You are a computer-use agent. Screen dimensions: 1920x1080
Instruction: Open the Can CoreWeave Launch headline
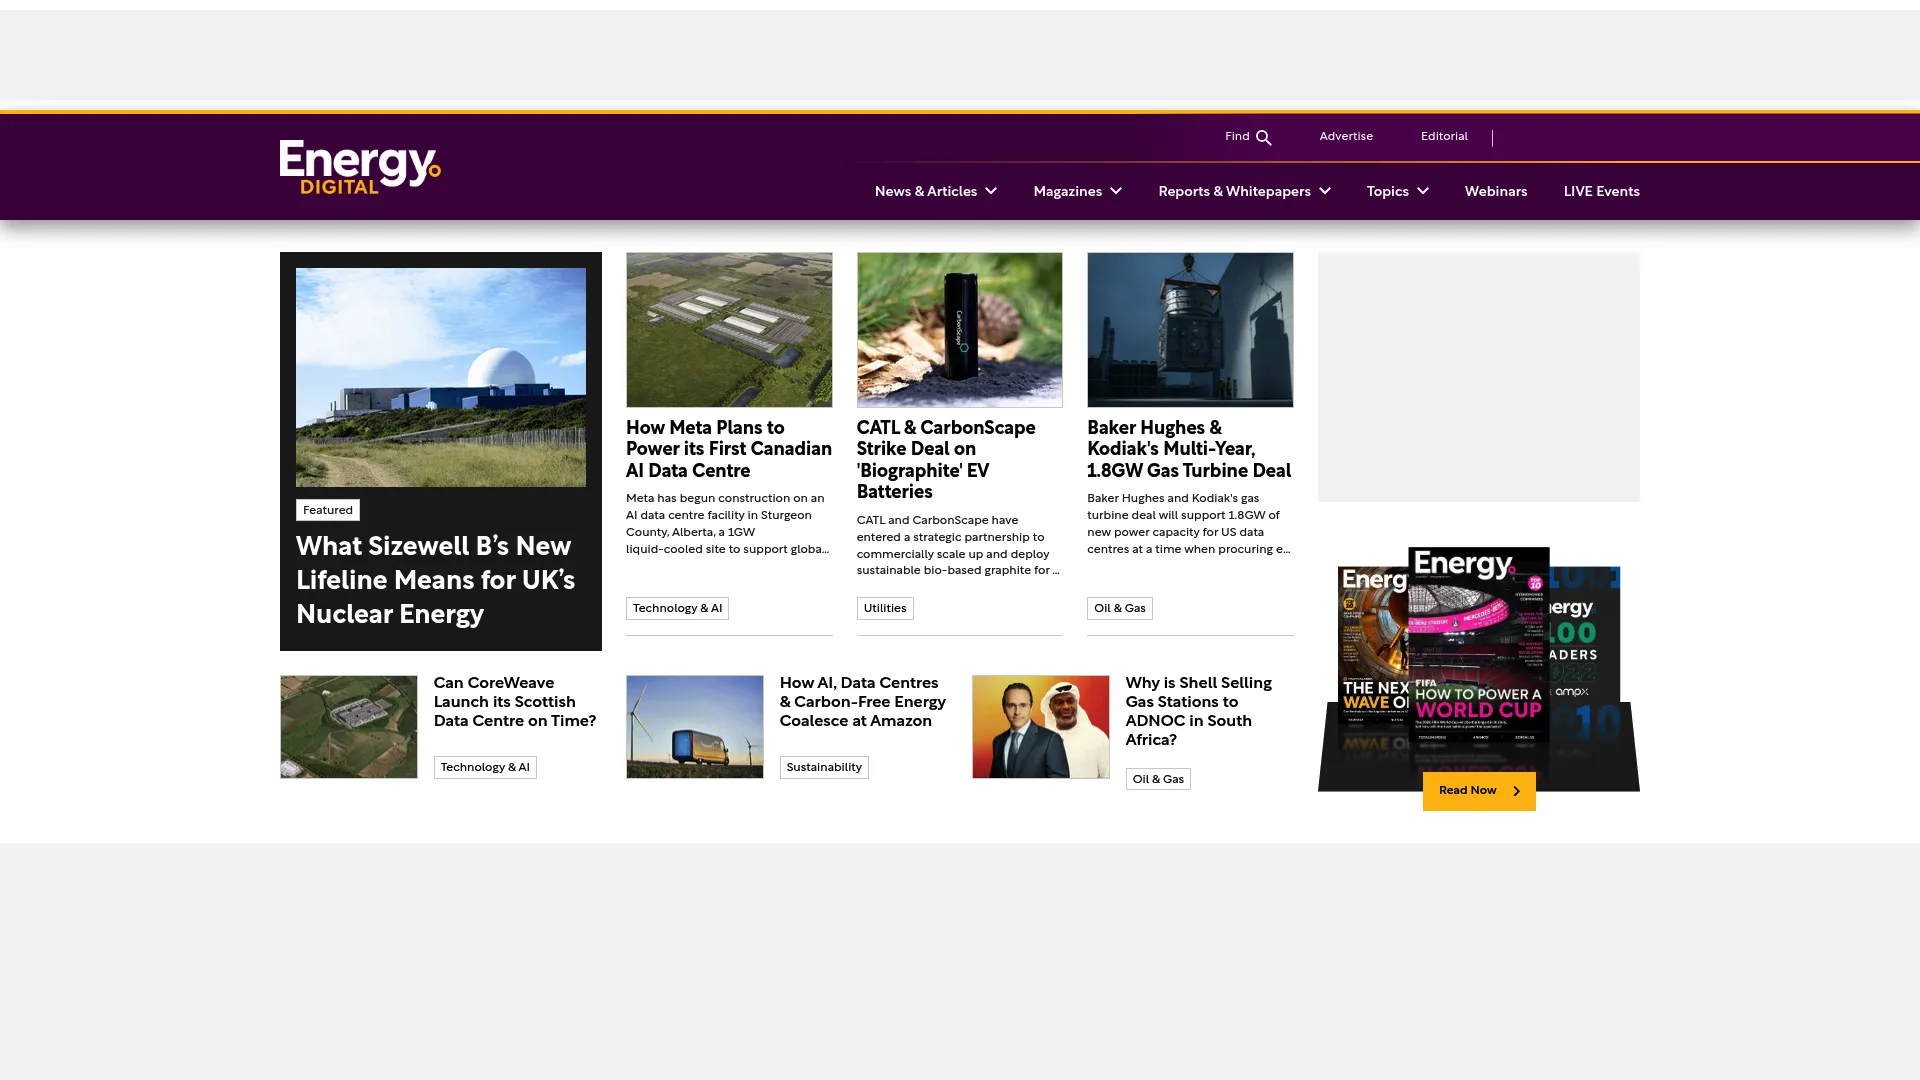(515, 702)
